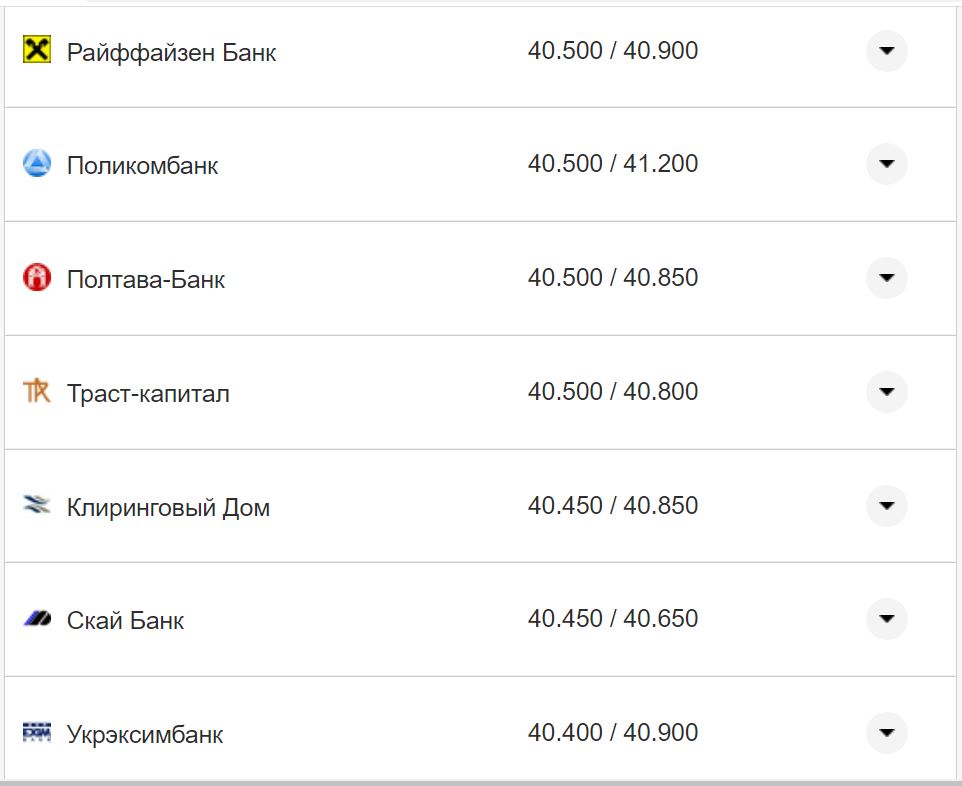Click the Поликомбанк globe logo
This screenshot has width=962, height=786.
point(35,163)
